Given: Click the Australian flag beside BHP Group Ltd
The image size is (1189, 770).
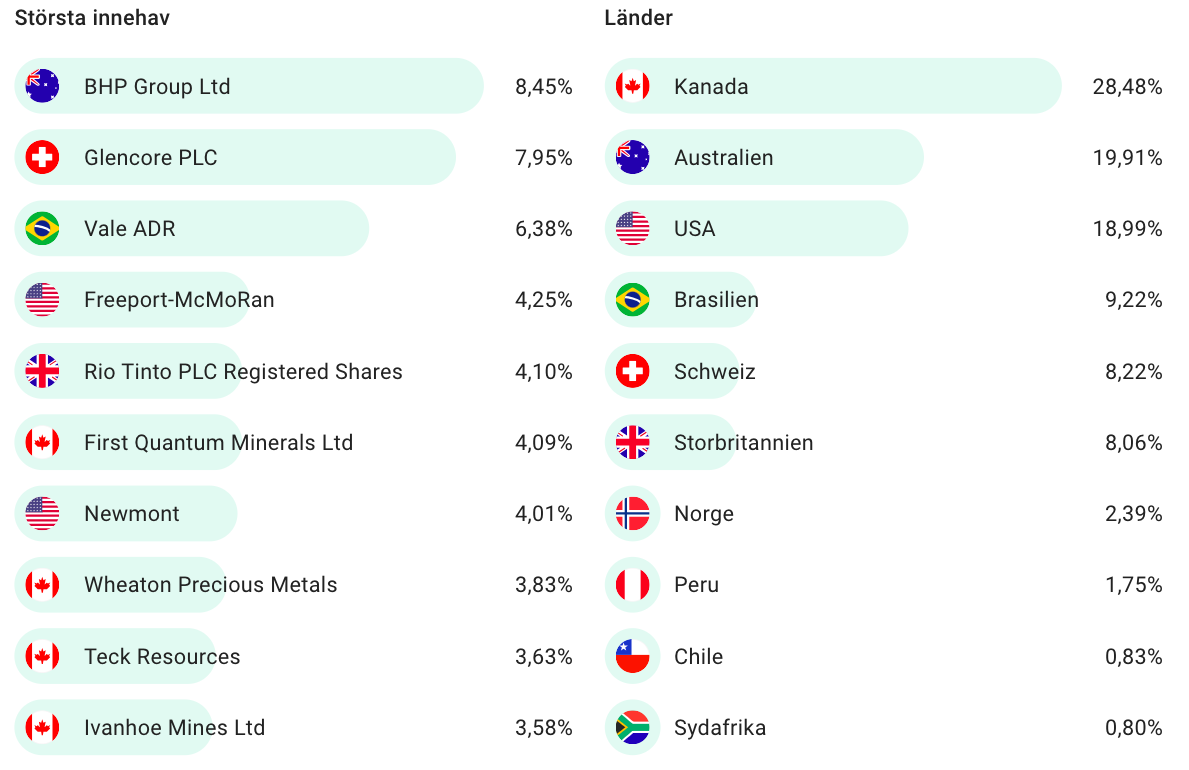Looking at the screenshot, I should tap(42, 86).
